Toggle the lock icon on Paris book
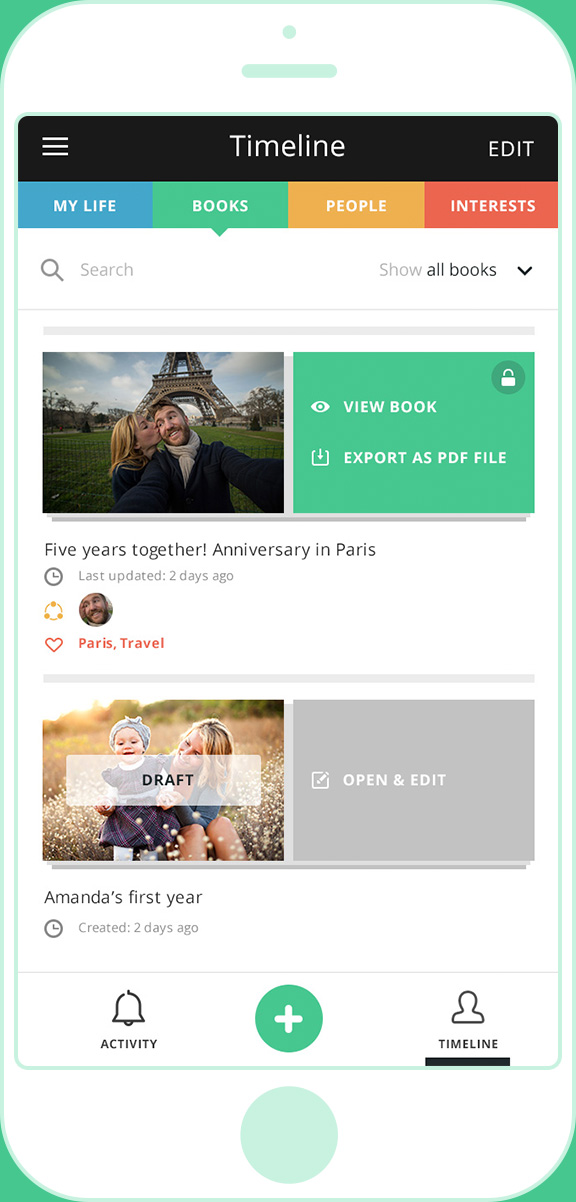 [508, 377]
